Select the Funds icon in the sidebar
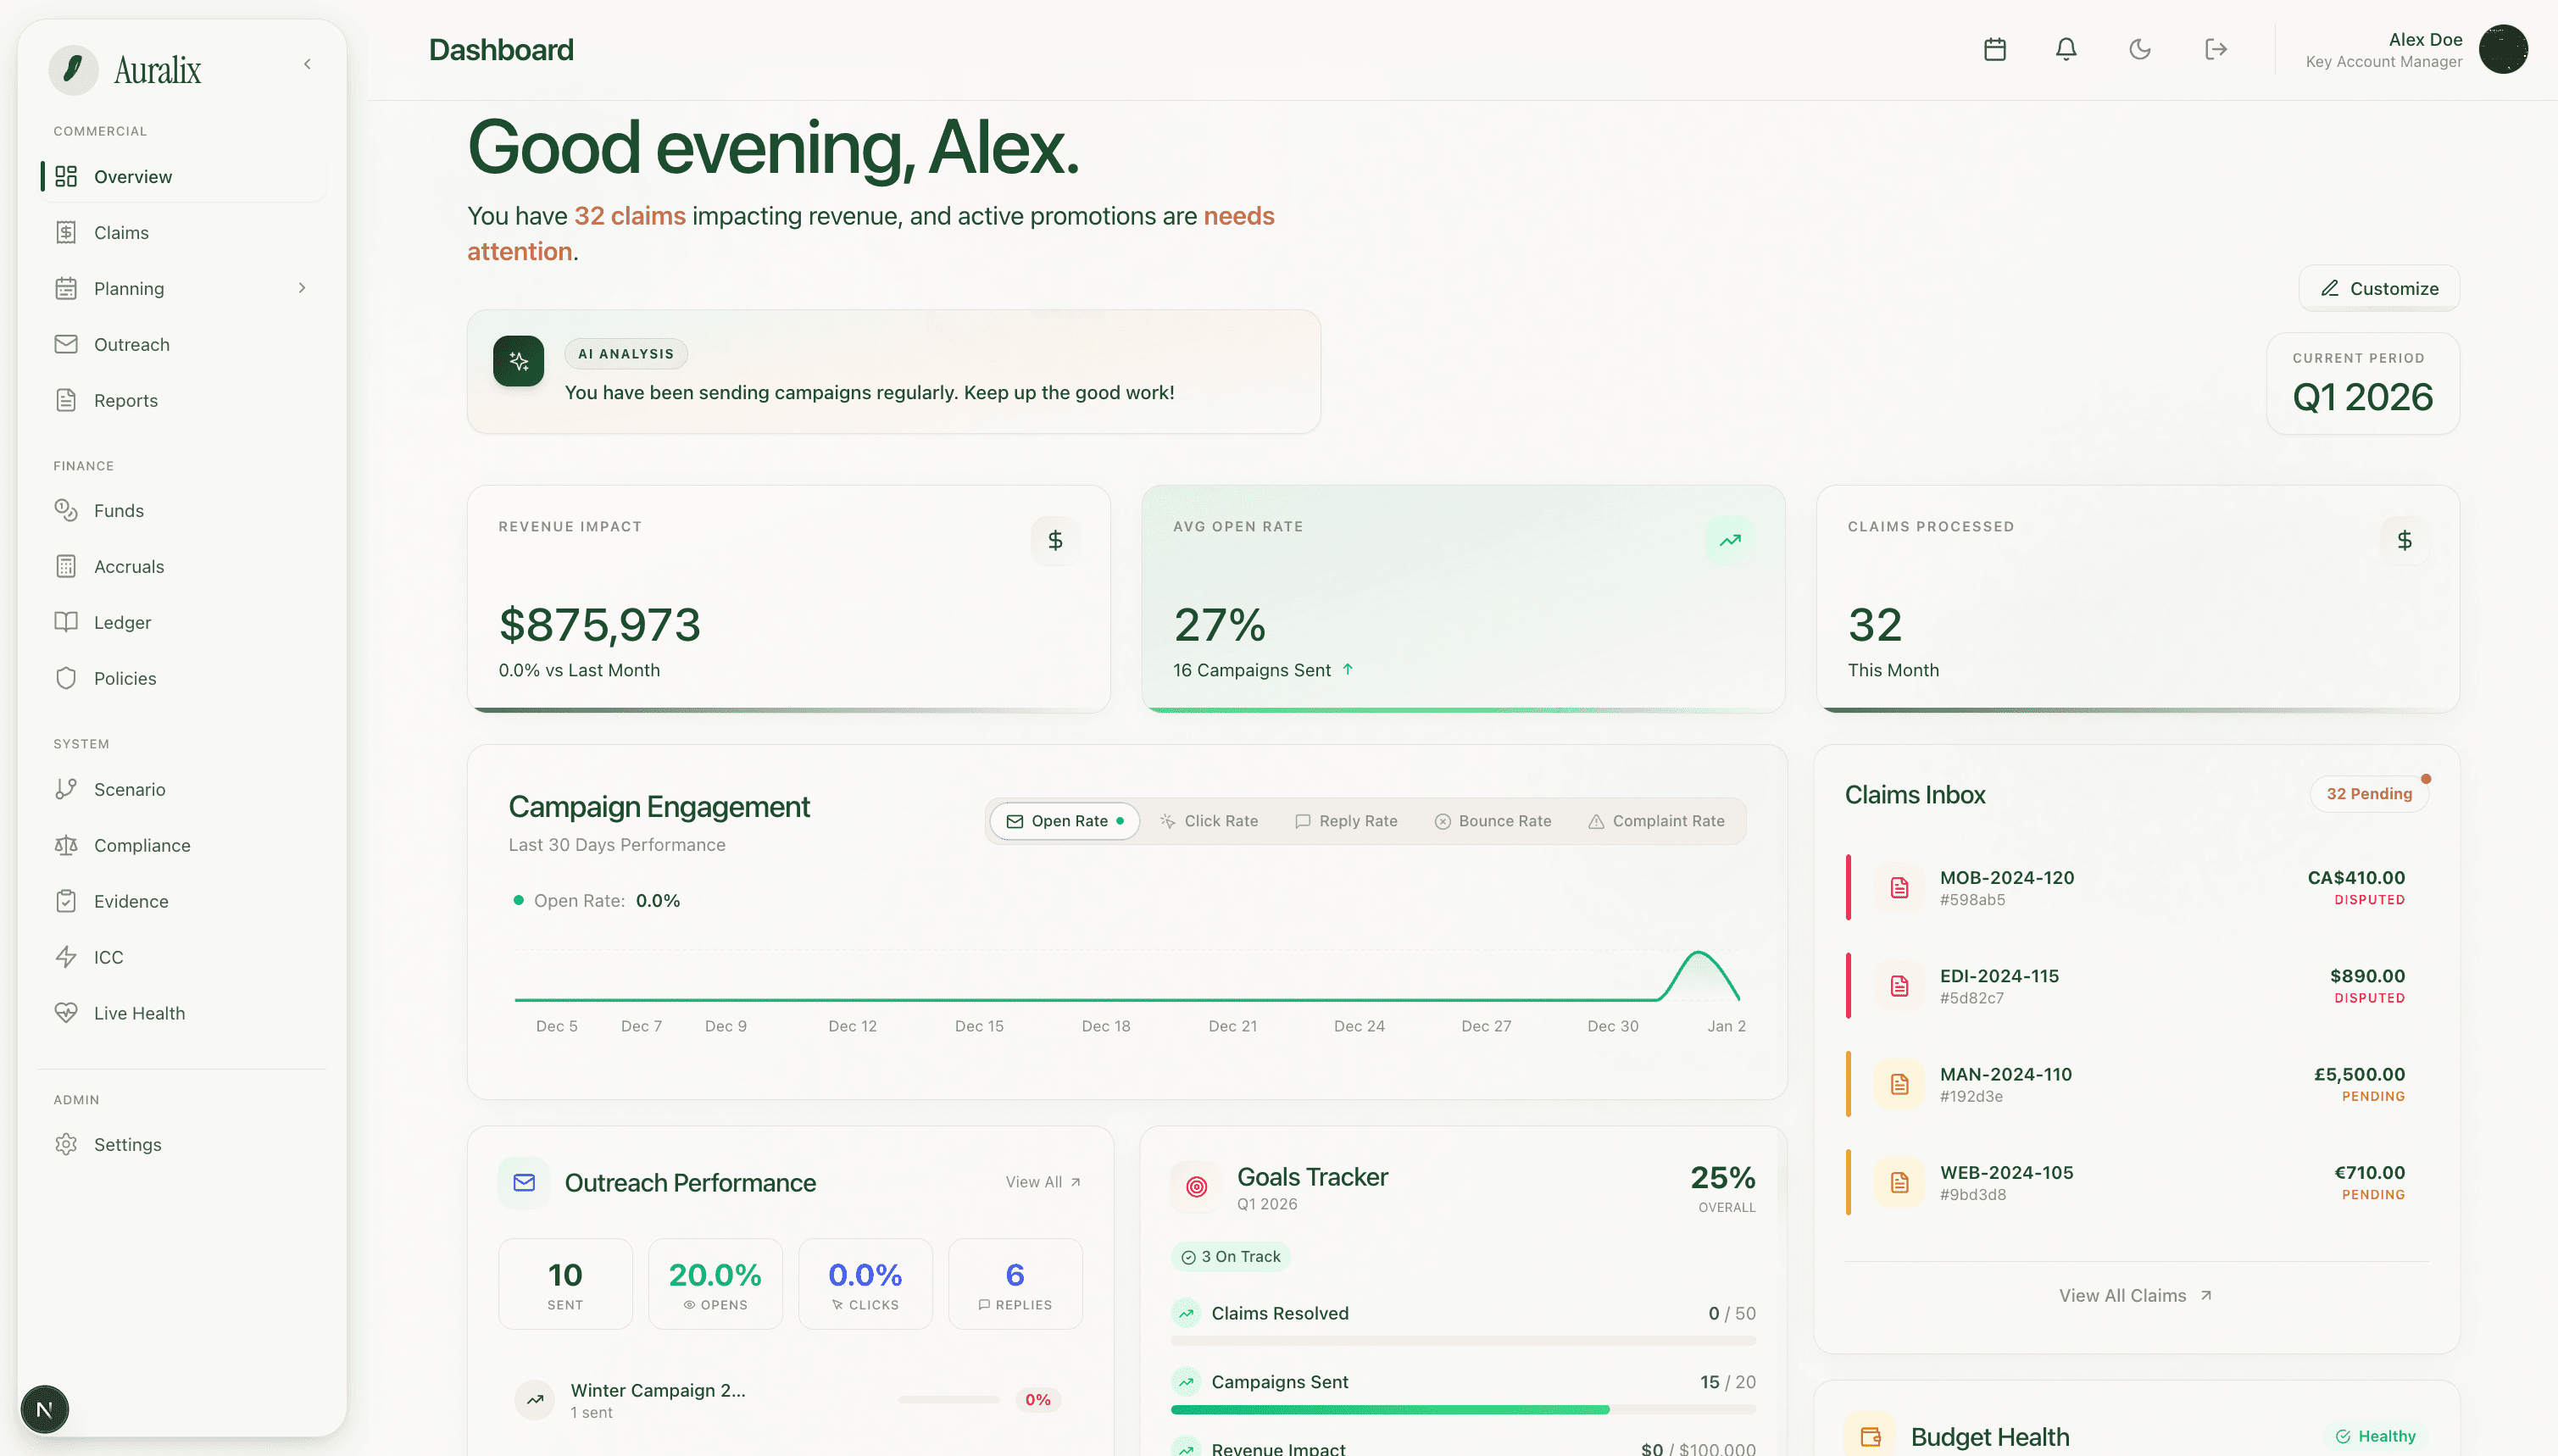 click(x=66, y=510)
